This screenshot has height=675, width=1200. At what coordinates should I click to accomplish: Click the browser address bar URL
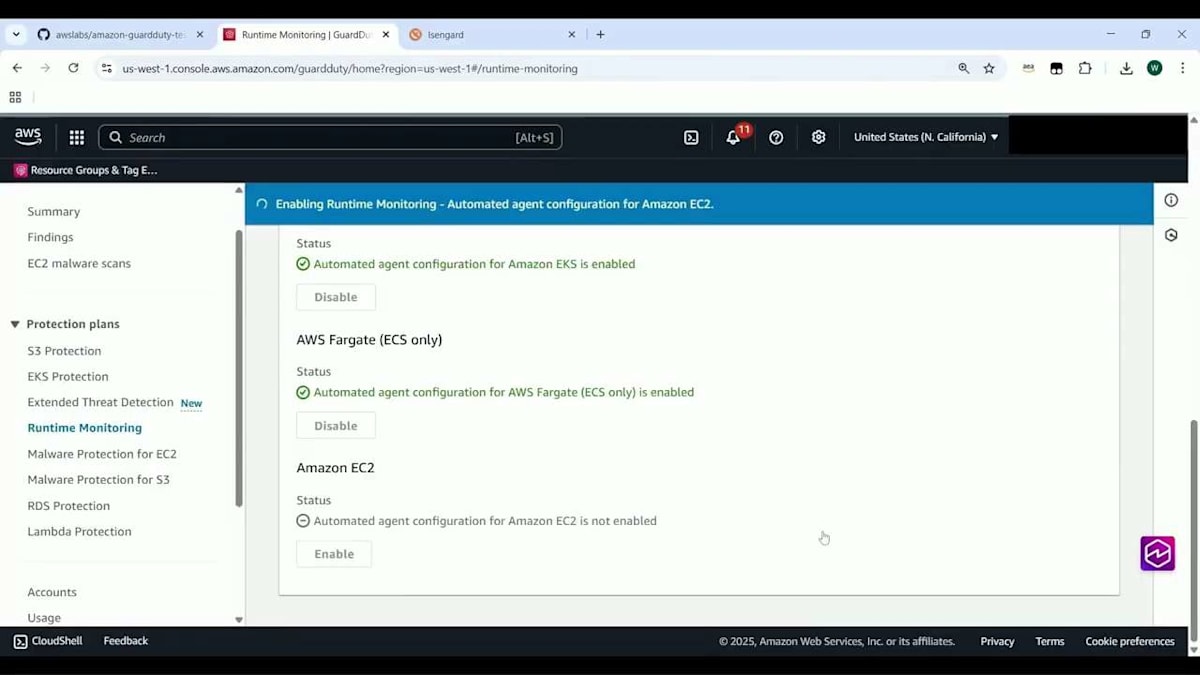(x=350, y=68)
